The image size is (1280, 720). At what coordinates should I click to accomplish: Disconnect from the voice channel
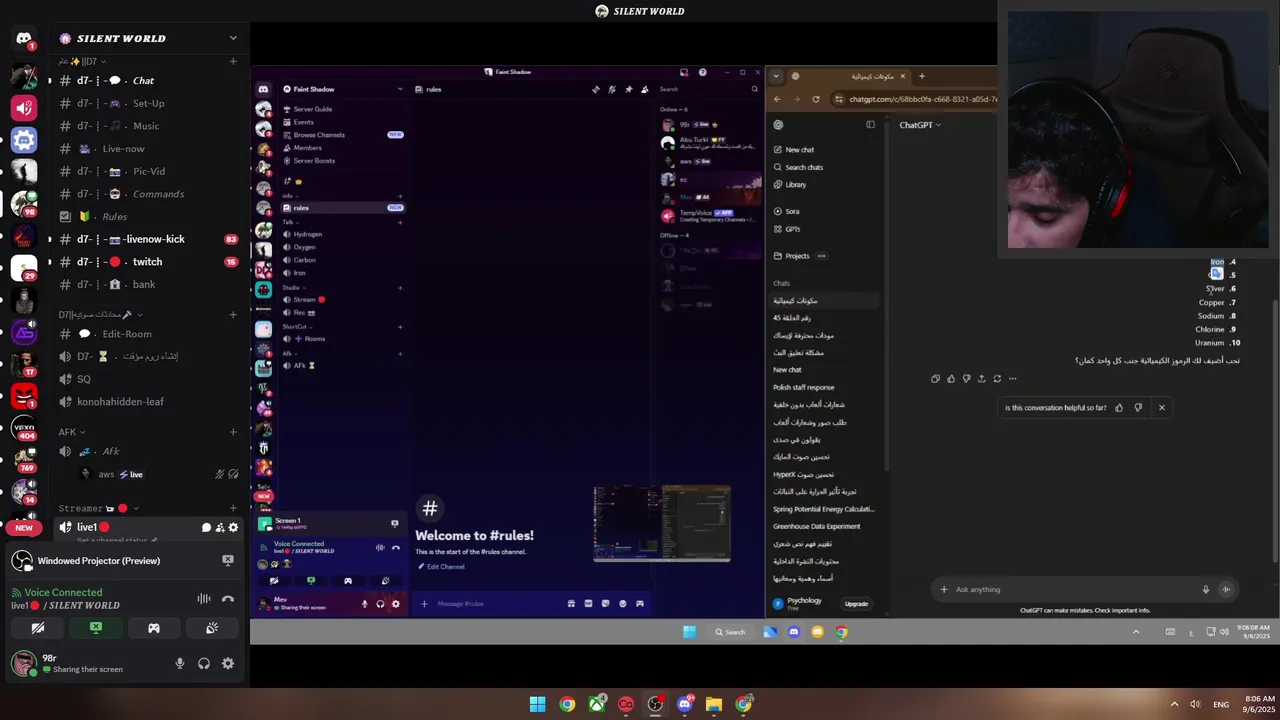point(228,598)
